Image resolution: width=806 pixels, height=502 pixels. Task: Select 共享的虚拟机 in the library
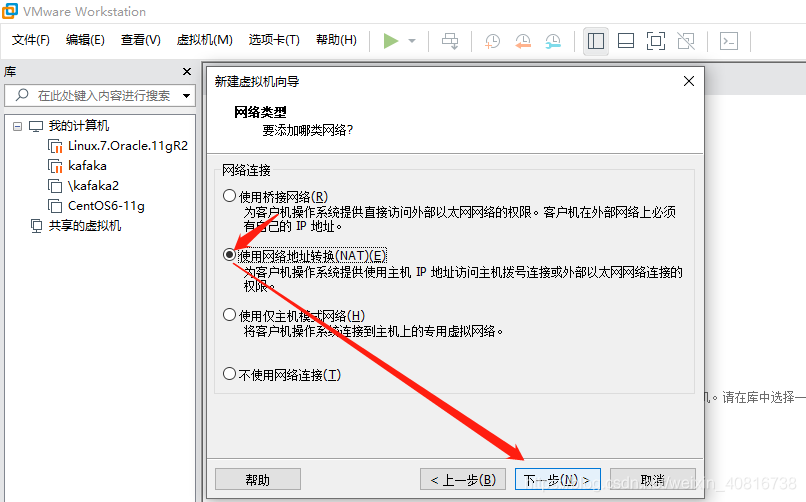pyautogui.click(x=85, y=226)
